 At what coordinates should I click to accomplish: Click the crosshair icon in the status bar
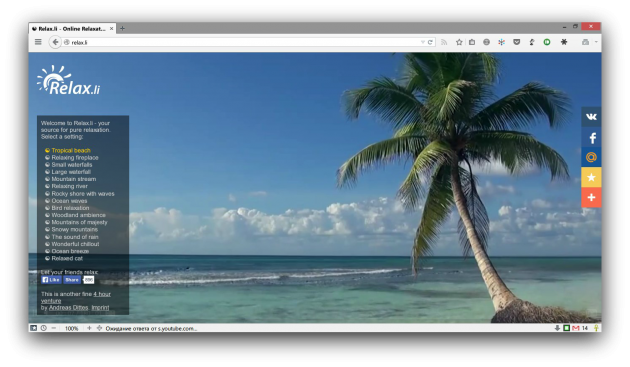pyautogui.click(x=99, y=328)
